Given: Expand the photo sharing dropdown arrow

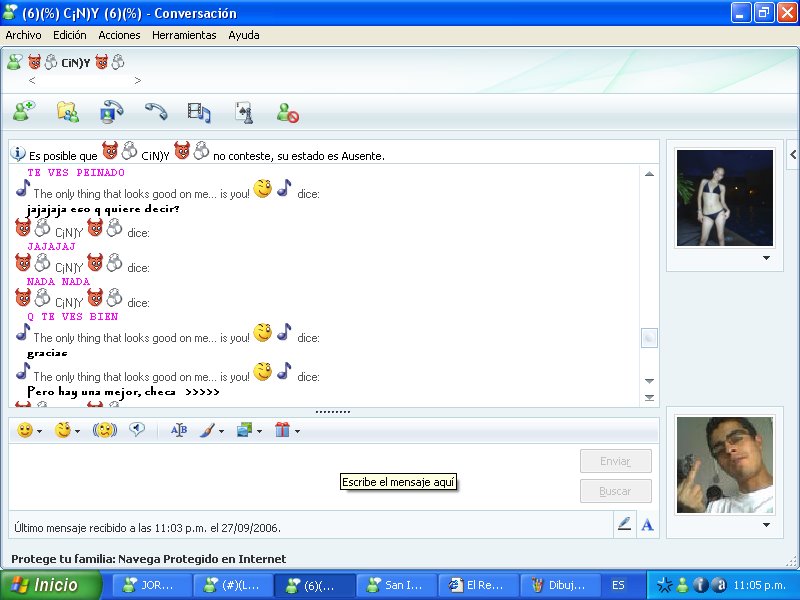Looking at the screenshot, I should (259, 432).
